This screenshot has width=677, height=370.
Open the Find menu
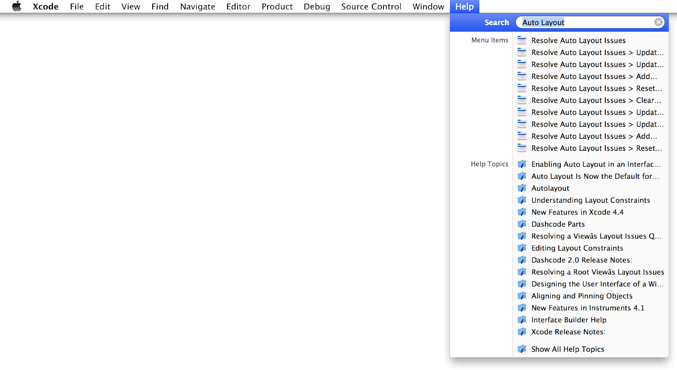[160, 6]
